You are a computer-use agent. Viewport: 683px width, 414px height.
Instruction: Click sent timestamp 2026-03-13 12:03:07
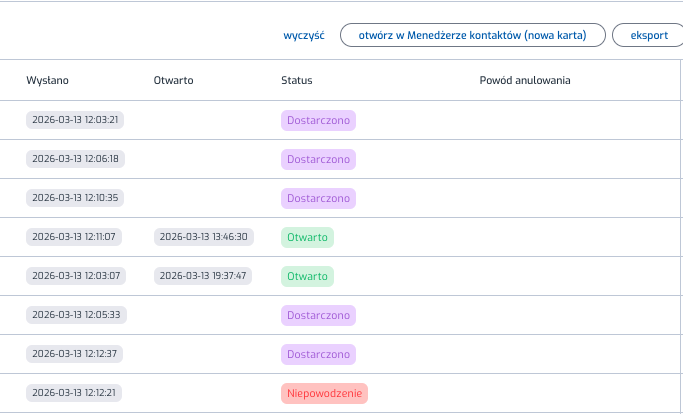pos(76,276)
